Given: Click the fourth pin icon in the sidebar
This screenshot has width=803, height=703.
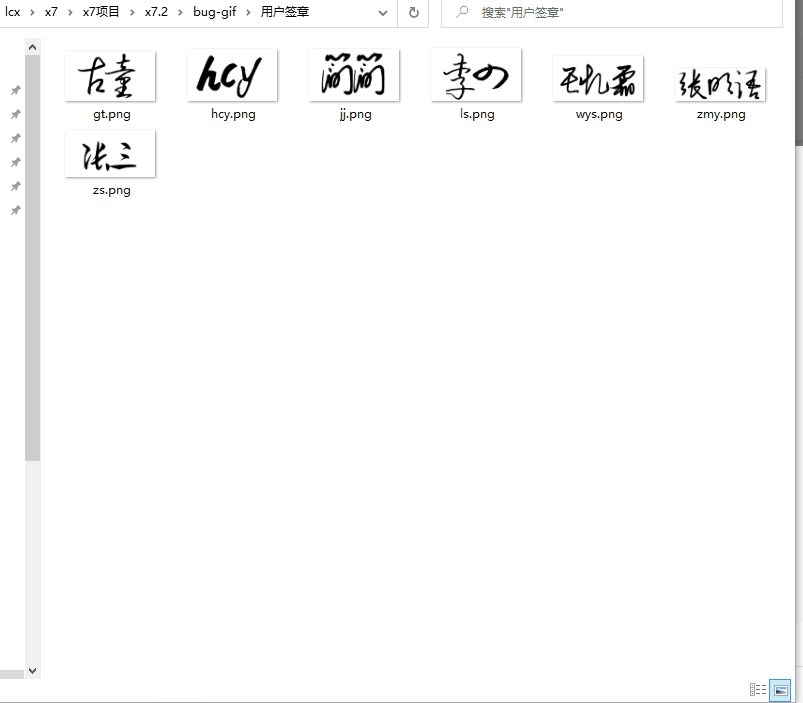Looking at the screenshot, I should point(16,162).
